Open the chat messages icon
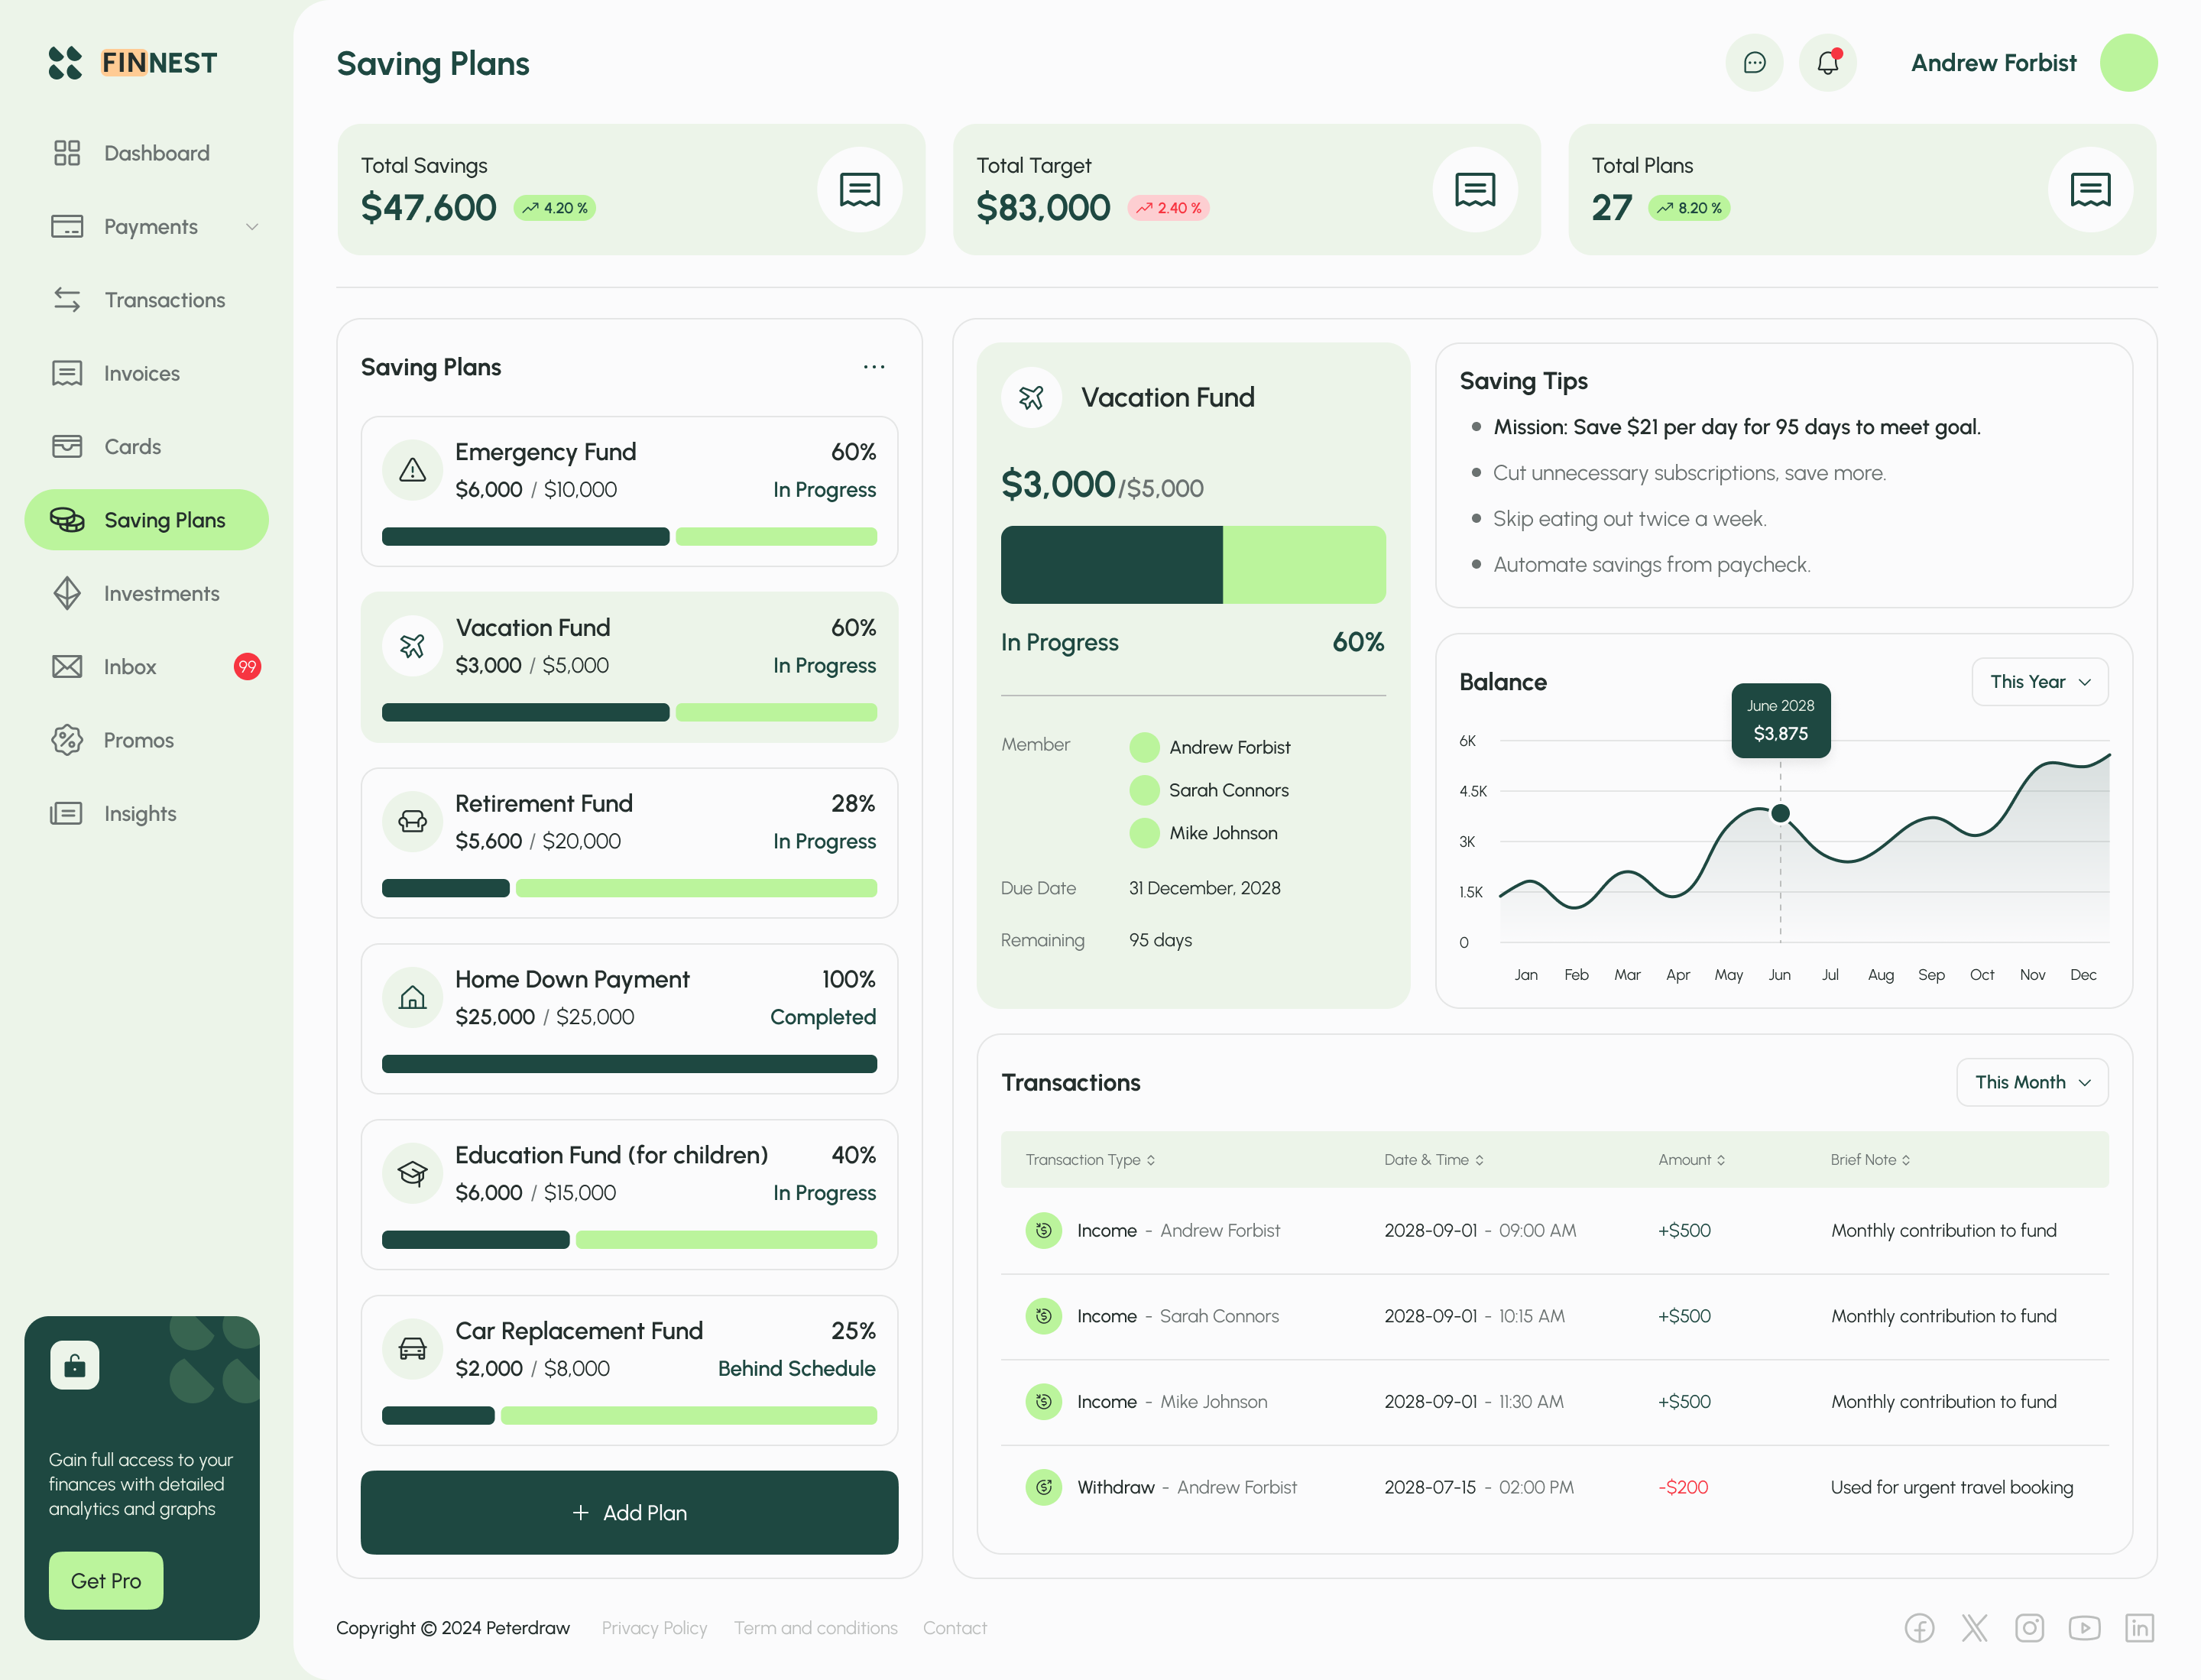Screen dimensions: 2201x1680 [1754, 63]
